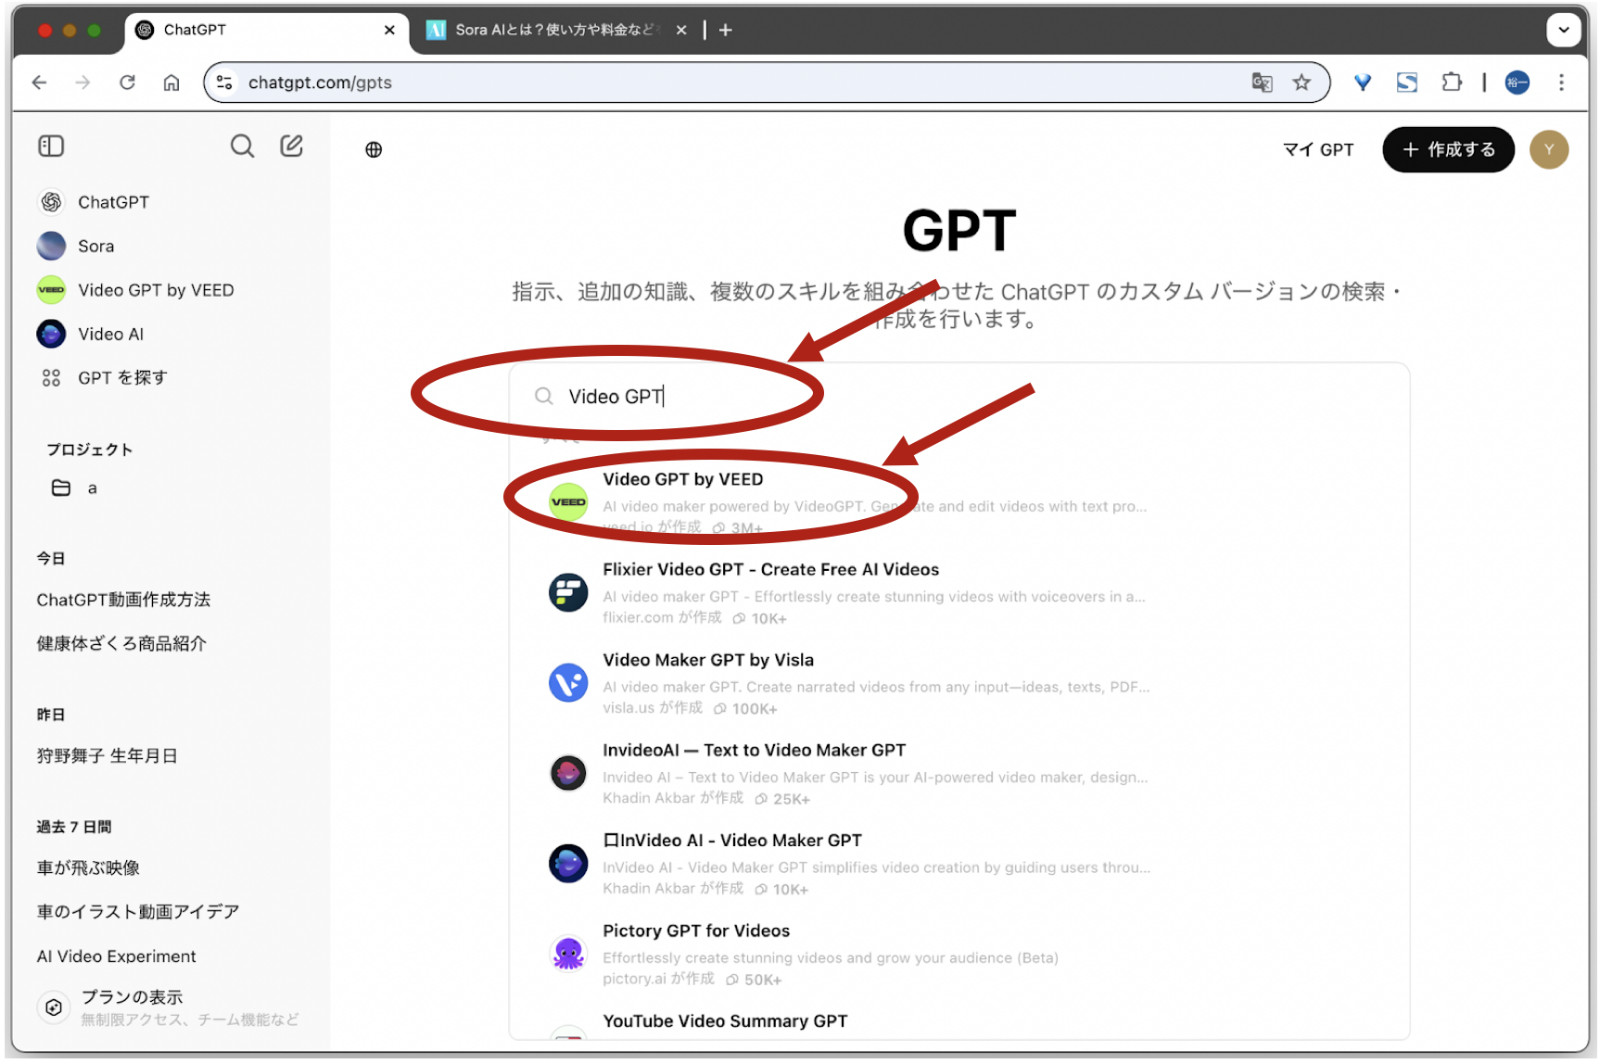Image resolution: width=1600 pixels, height=1064 pixels.
Task: Click the VEED logo of Video GPT result
Action: (568, 502)
